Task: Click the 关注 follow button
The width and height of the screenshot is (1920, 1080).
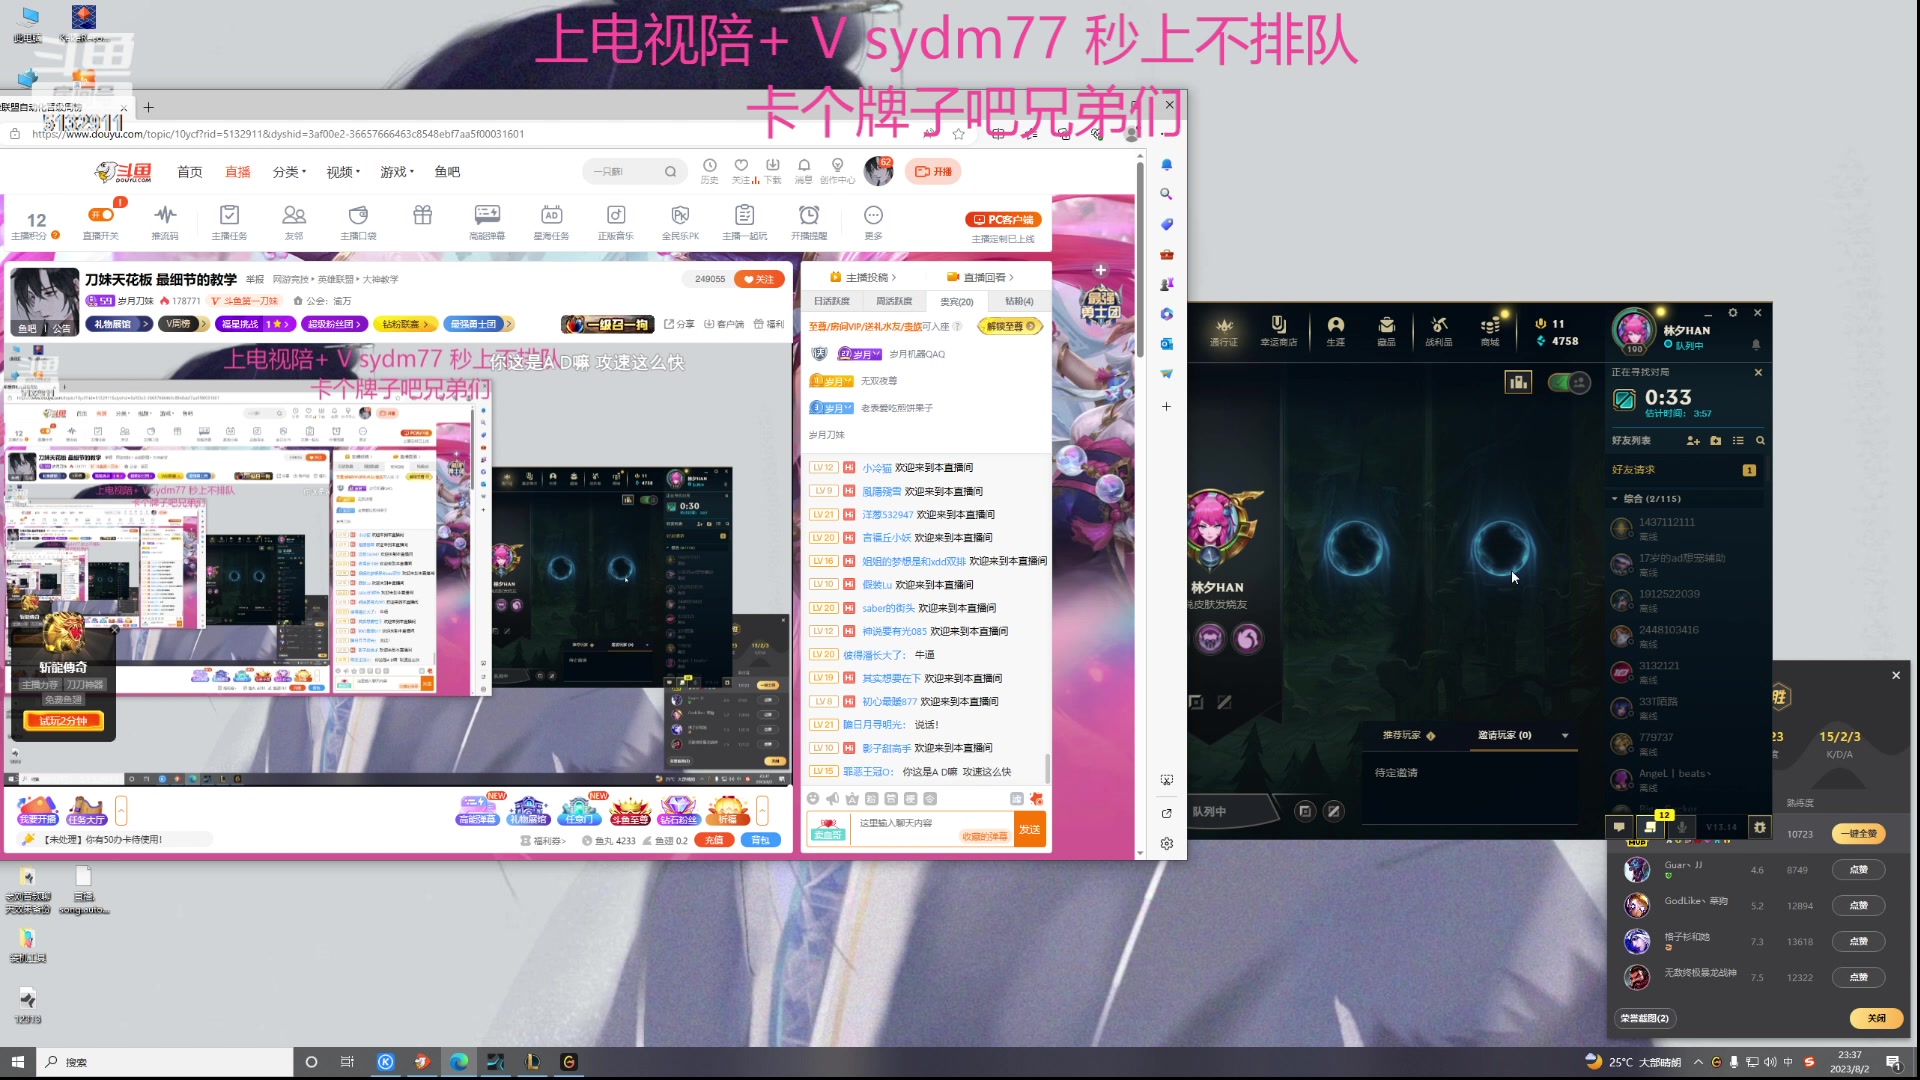Action: point(760,279)
